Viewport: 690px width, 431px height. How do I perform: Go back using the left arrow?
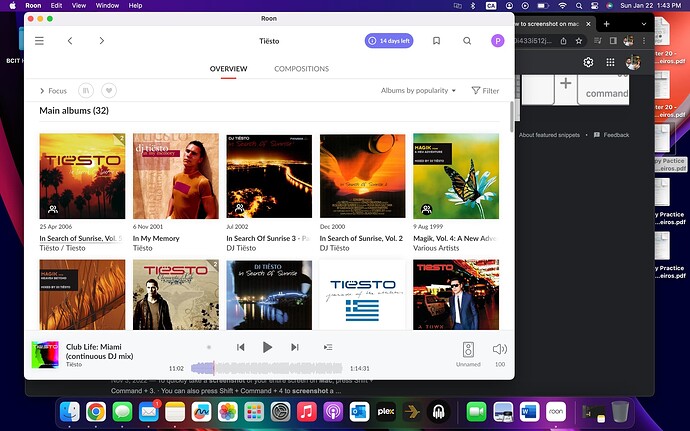(x=70, y=41)
